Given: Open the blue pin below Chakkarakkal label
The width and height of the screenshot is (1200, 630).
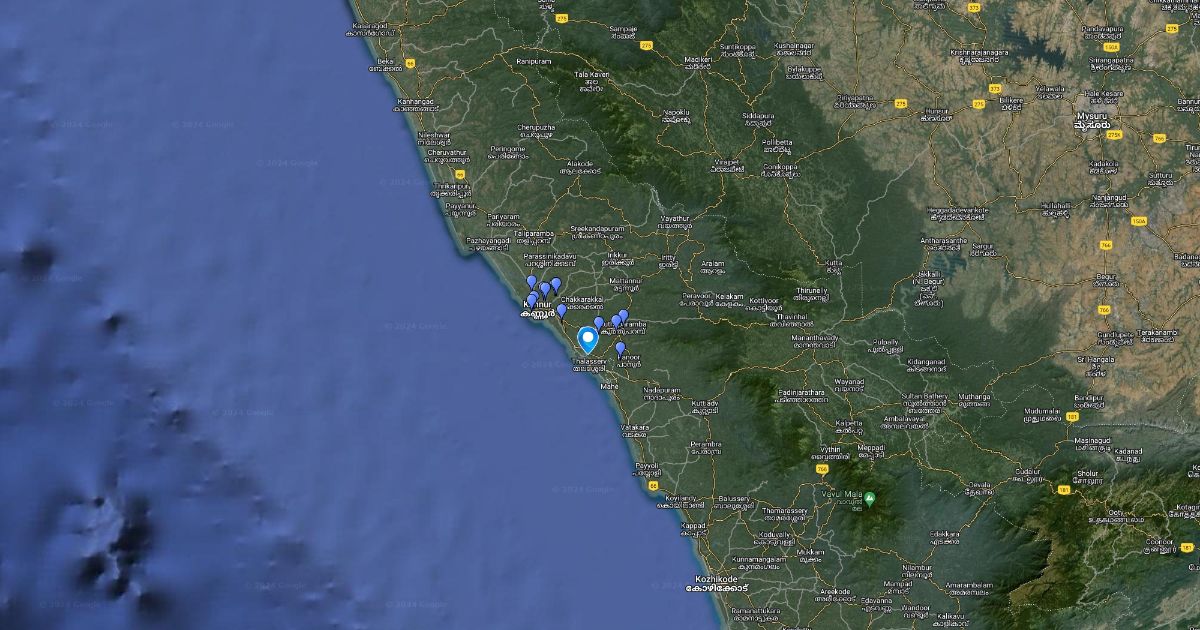Looking at the screenshot, I should (x=561, y=311).
